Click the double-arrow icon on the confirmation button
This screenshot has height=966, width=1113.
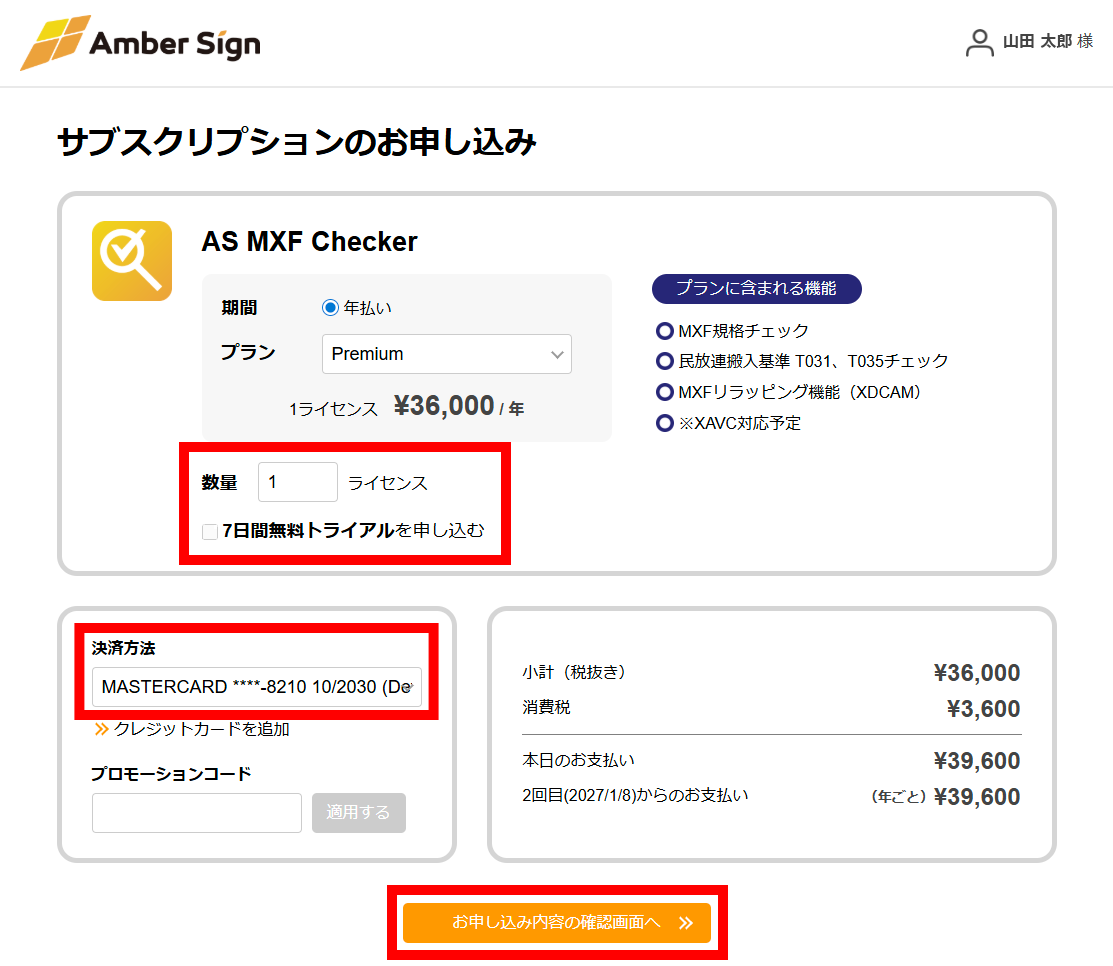(x=687, y=923)
